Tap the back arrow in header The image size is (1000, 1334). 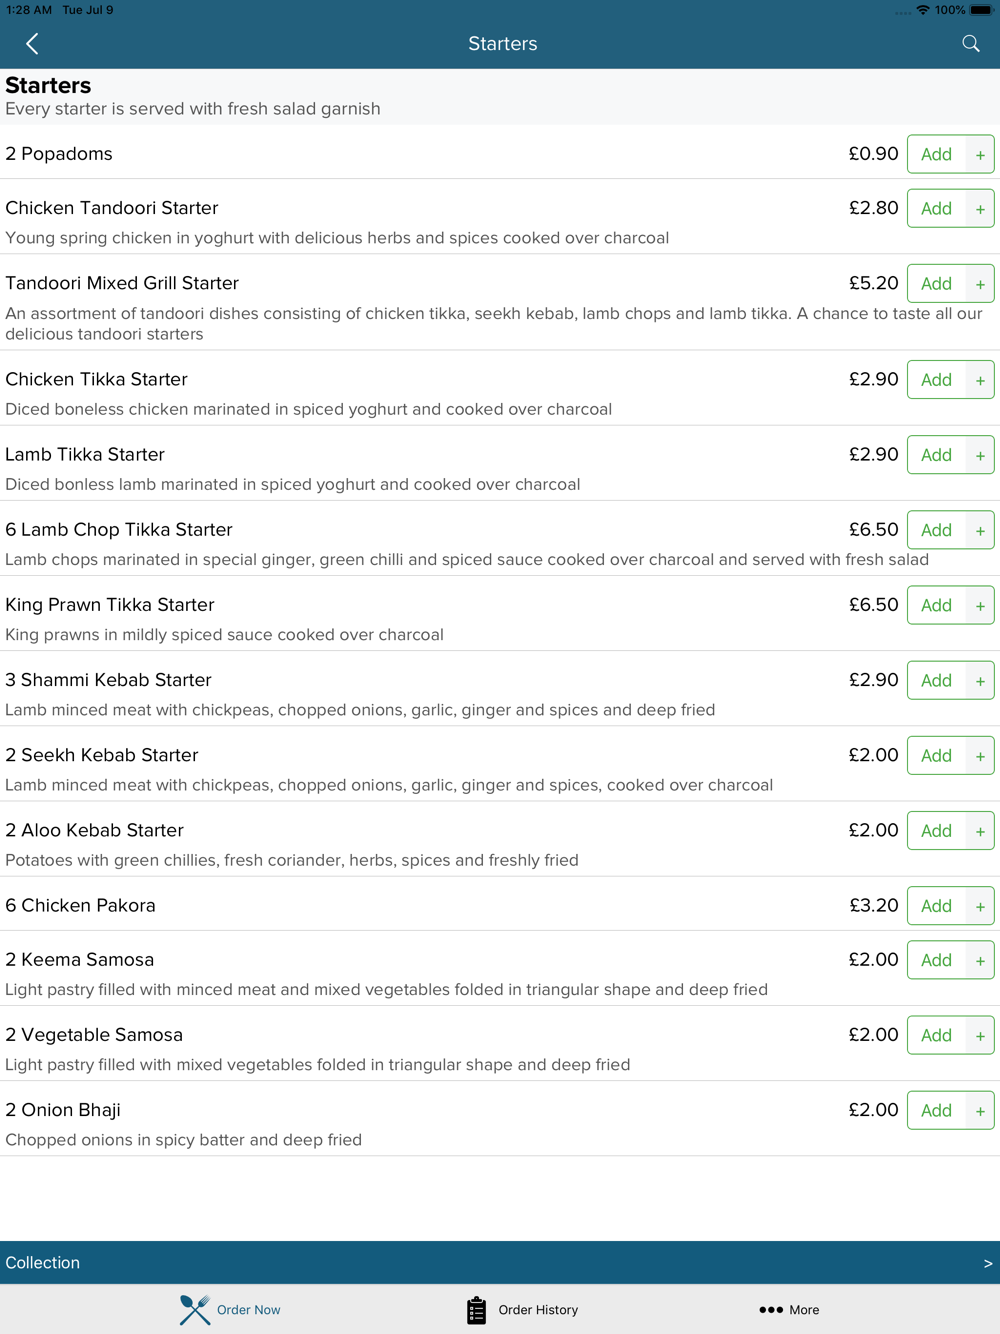tap(32, 44)
